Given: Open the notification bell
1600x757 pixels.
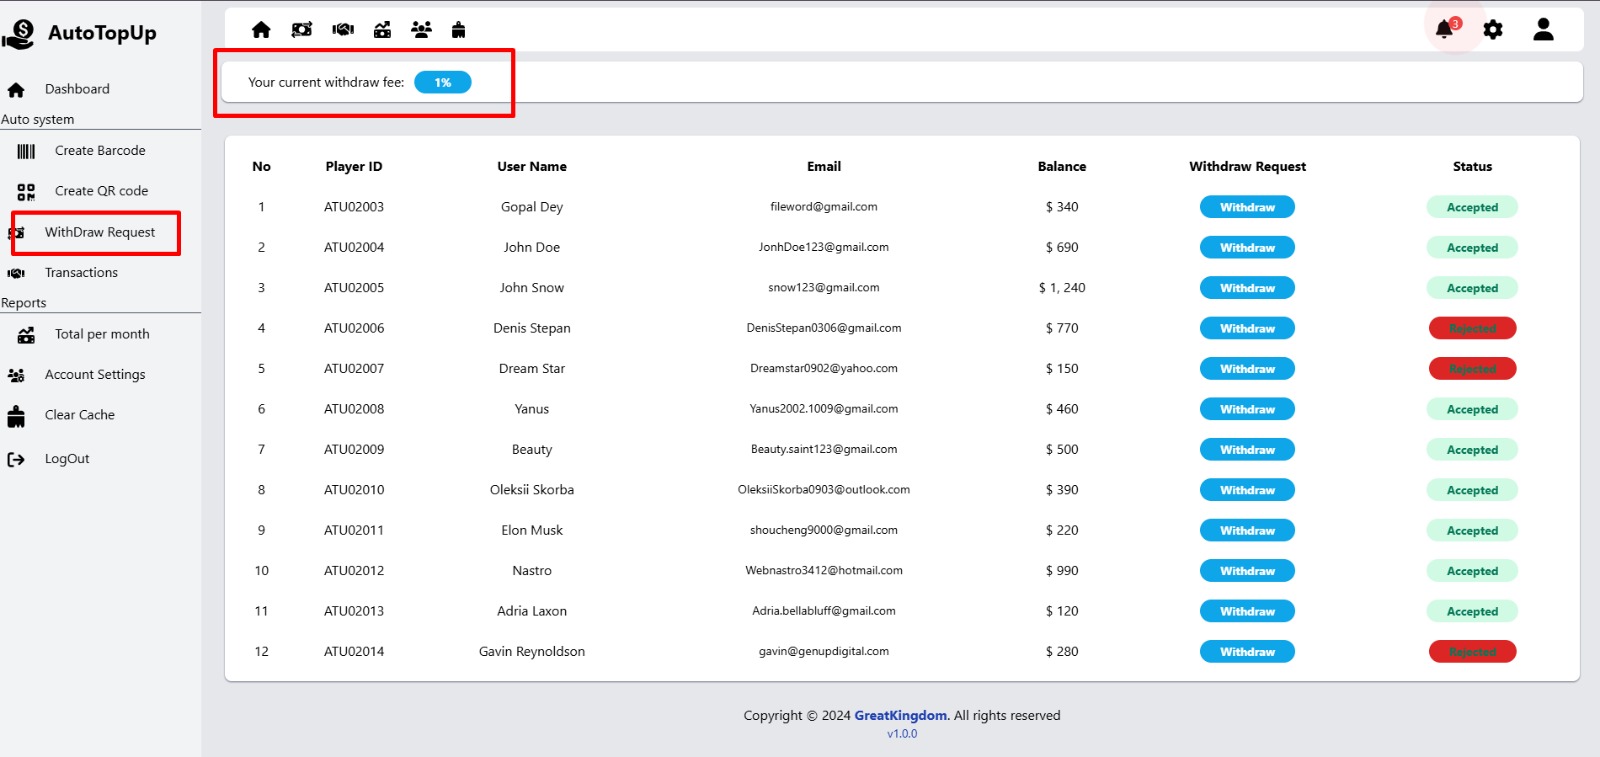Looking at the screenshot, I should coord(1444,30).
